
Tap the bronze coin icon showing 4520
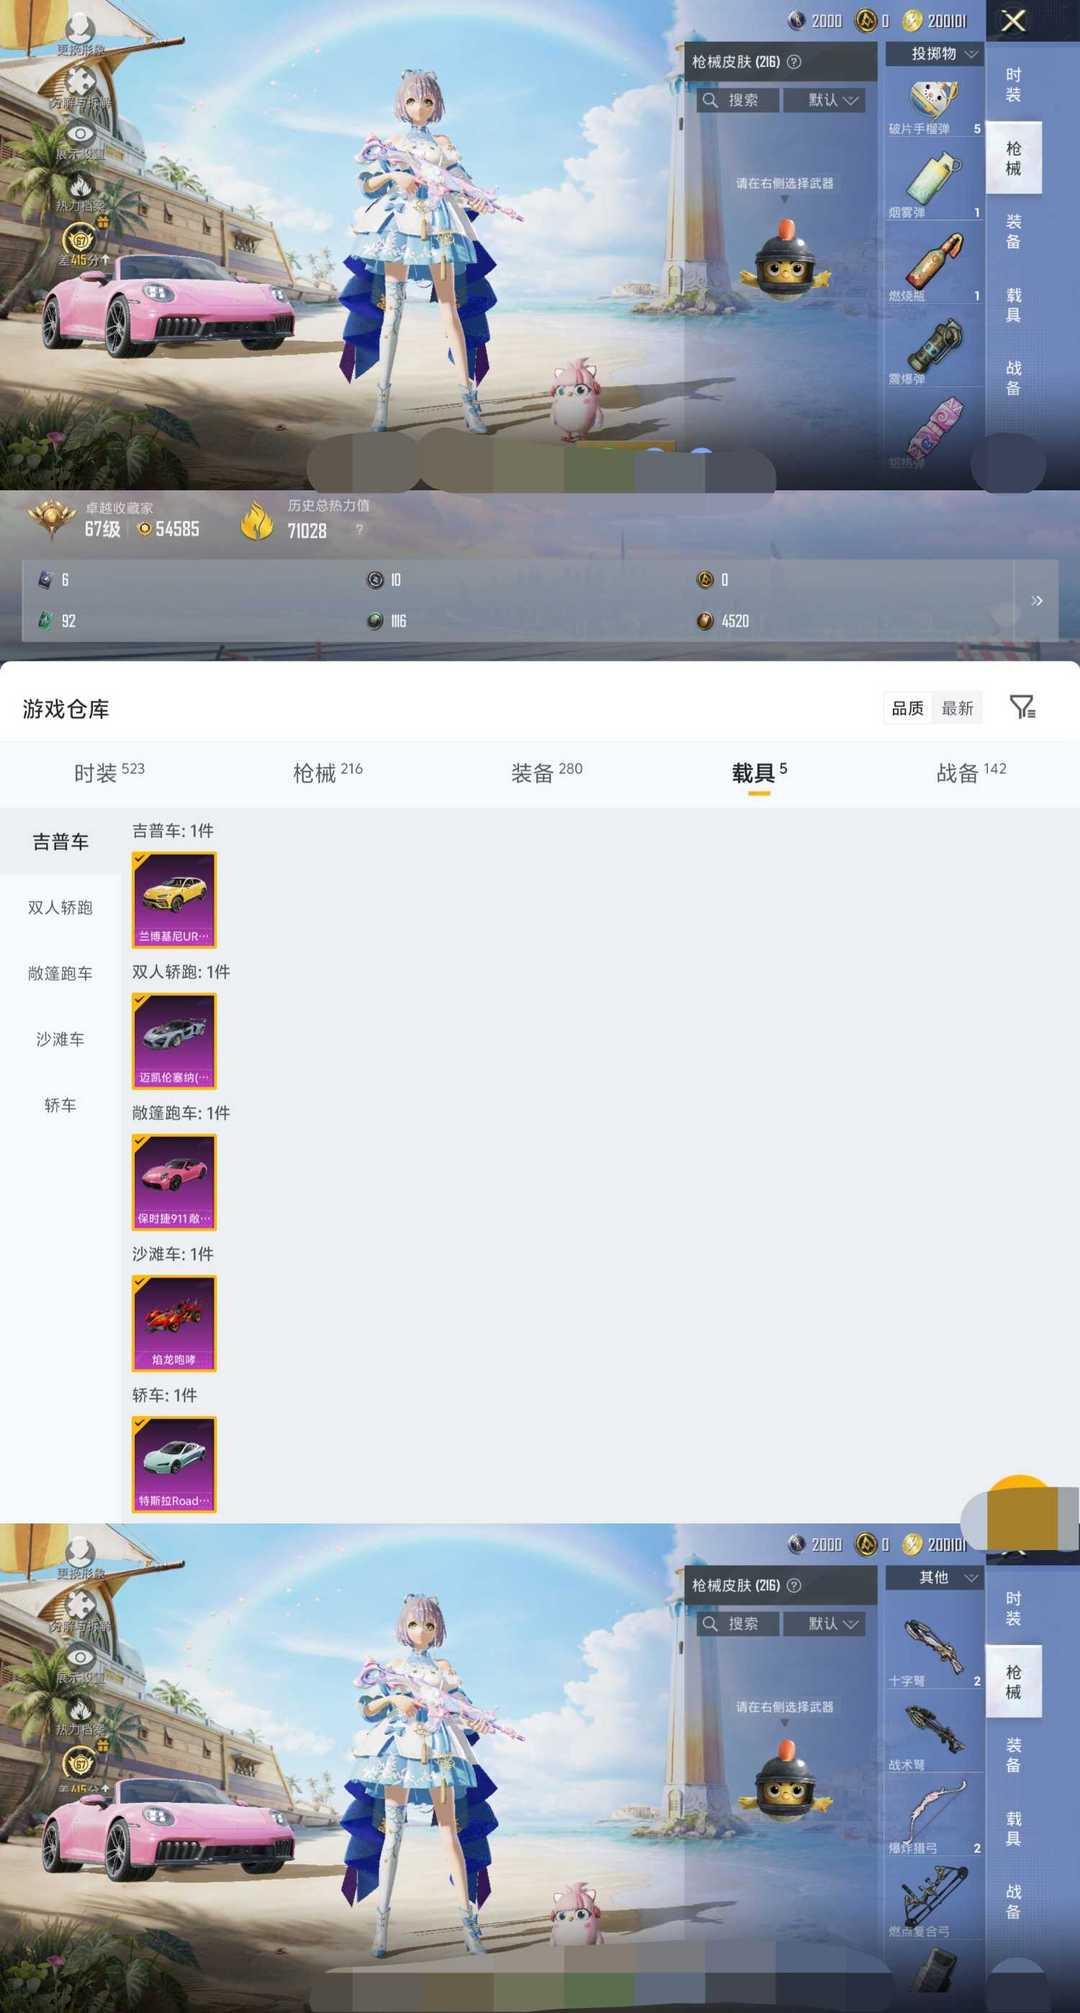point(705,621)
